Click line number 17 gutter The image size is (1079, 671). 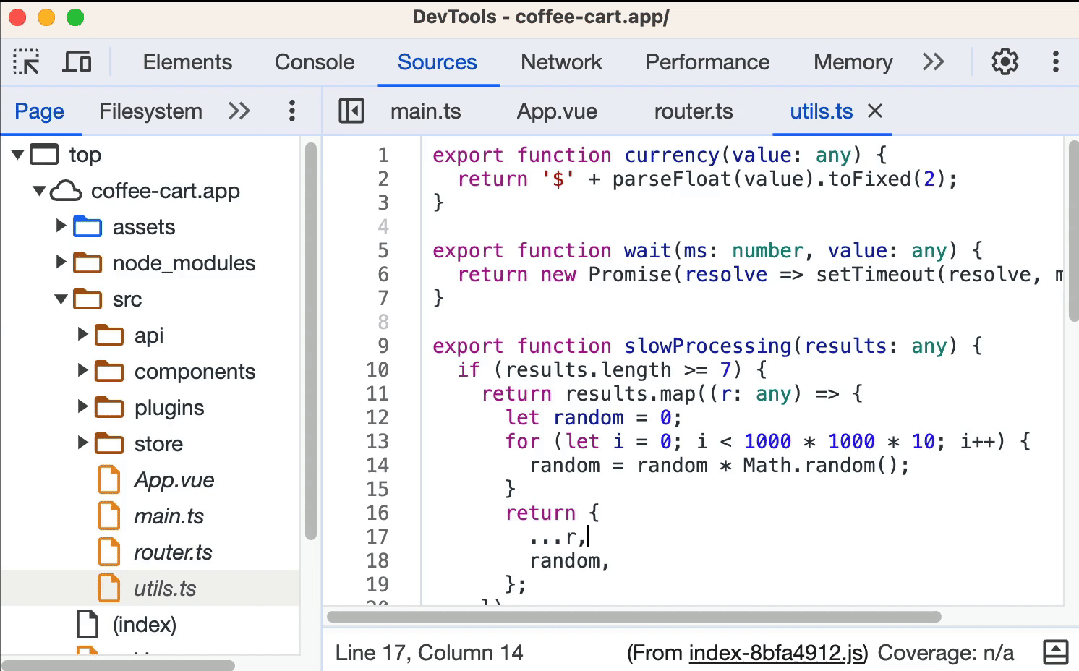click(377, 537)
